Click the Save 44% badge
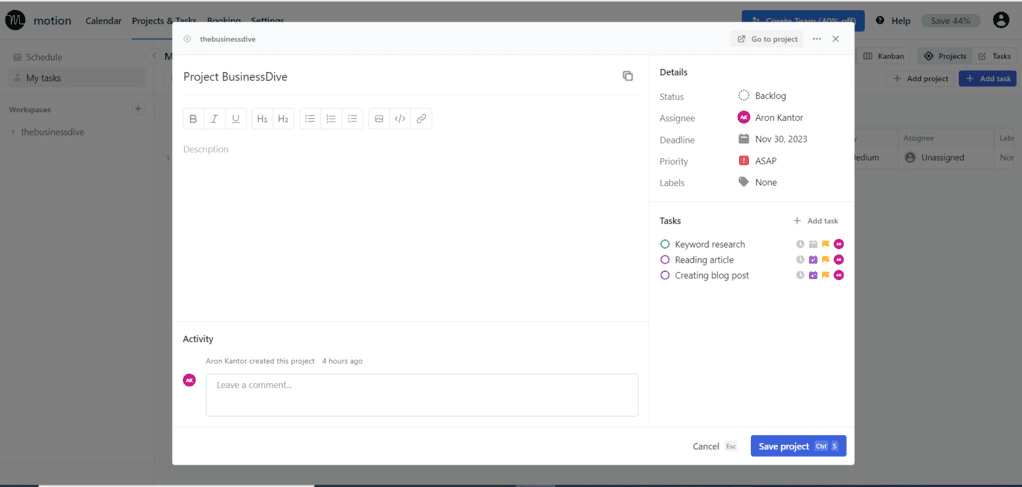 point(950,21)
